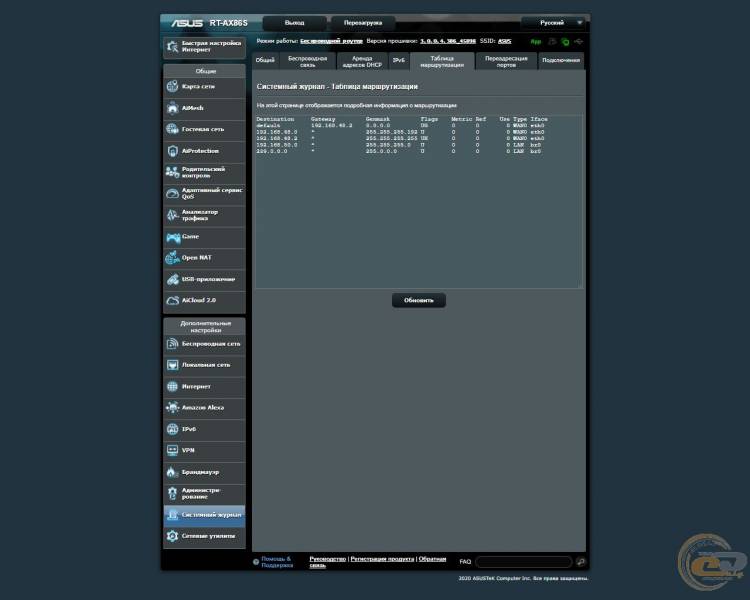Open the Регистрация продукта link
This screenshot has width=750, height=600.
(382, 559)
